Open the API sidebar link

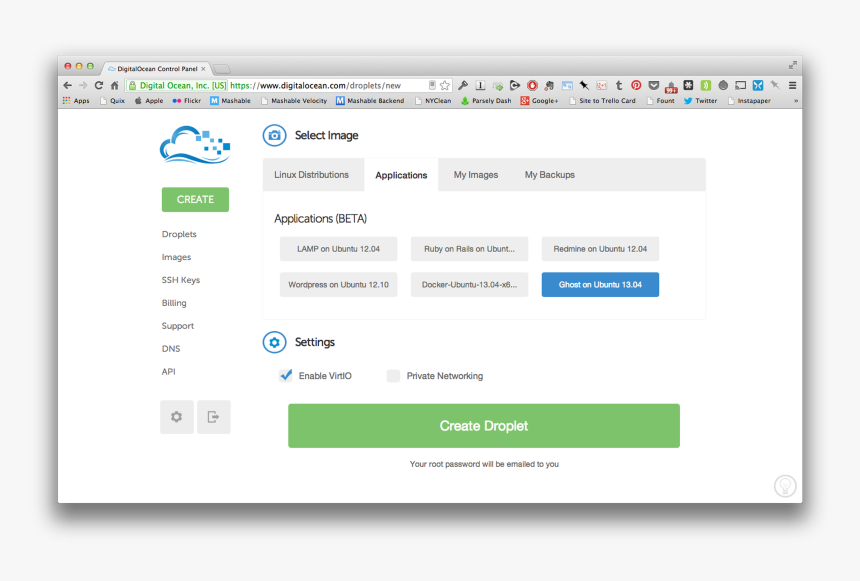[x=168, y=372]
